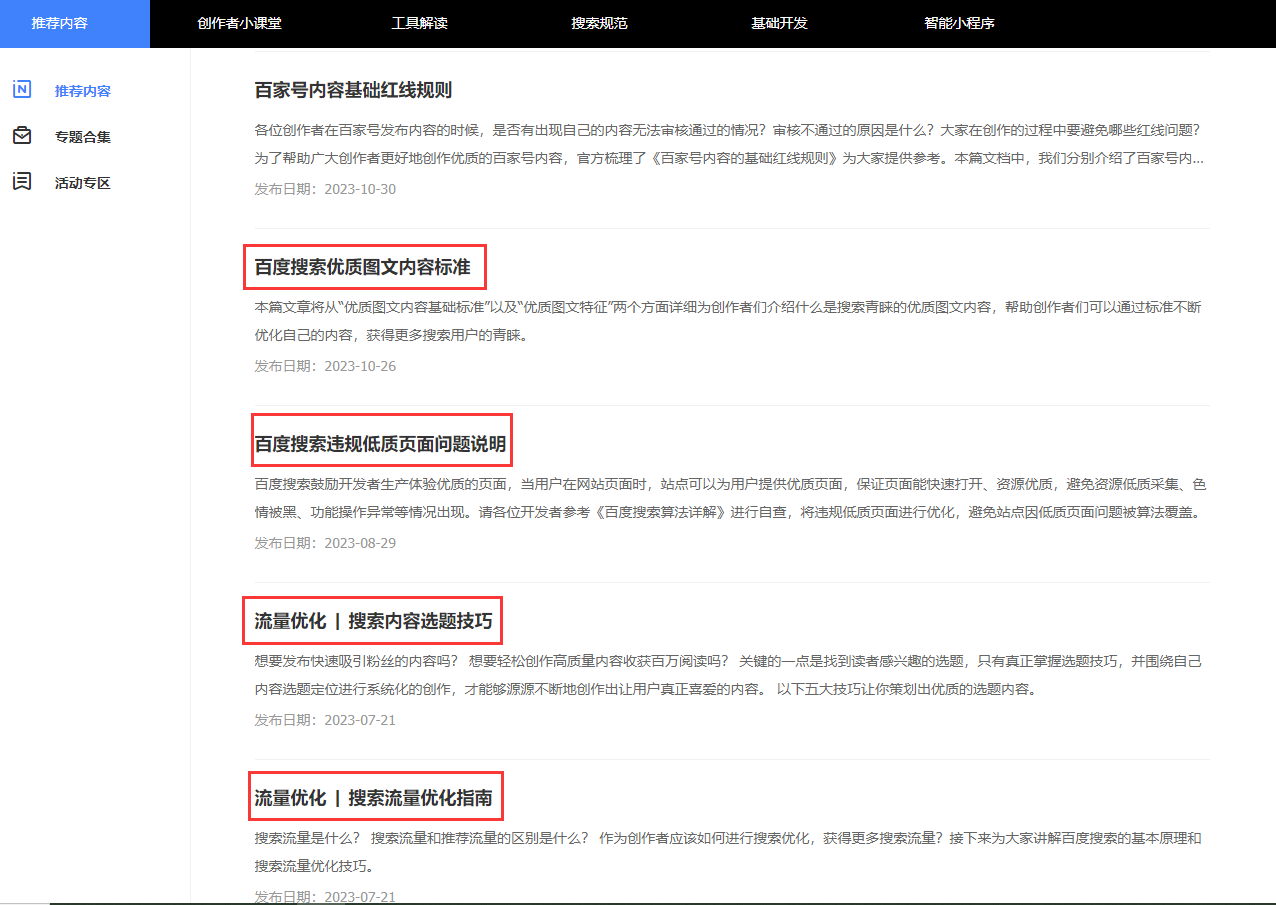The image size is (1276, 905).
Task: Click the summary starting 想要发布快速吸引粉丝
Action: tap(728, 675)
